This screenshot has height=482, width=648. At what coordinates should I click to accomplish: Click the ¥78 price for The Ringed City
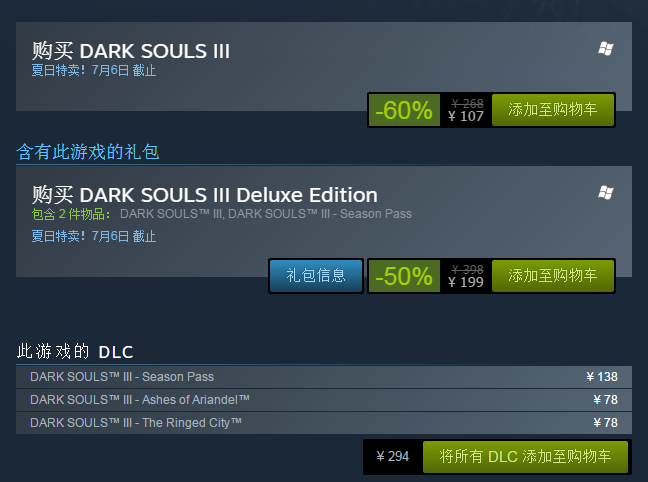click(x=605, y=423)
